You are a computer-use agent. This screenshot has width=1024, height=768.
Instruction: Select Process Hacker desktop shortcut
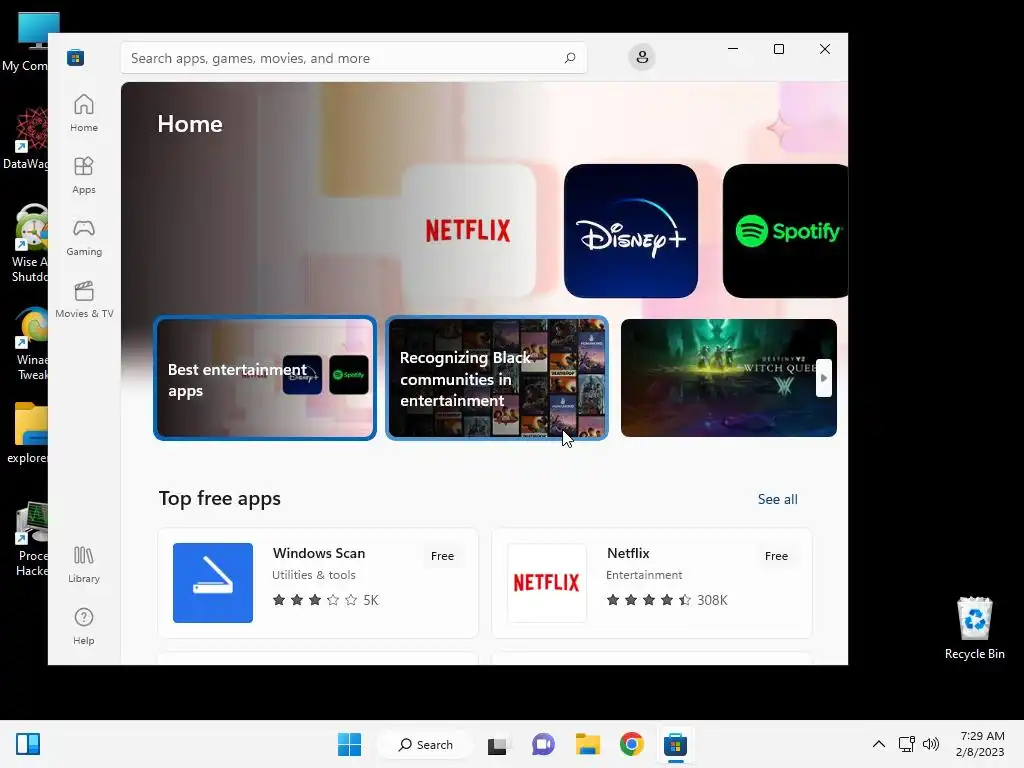click(30, 539)
